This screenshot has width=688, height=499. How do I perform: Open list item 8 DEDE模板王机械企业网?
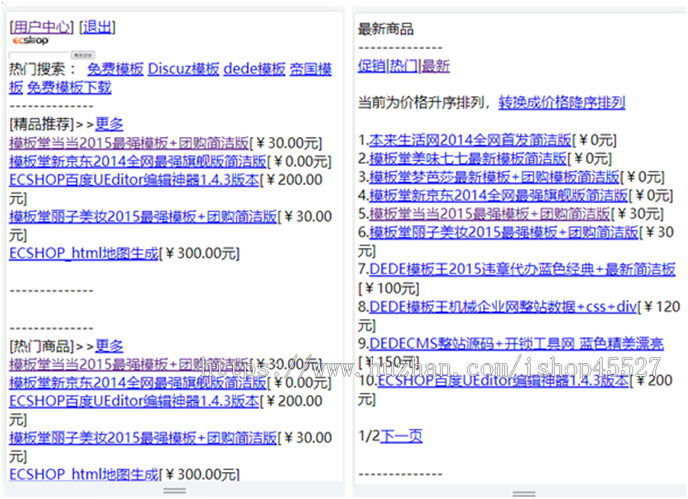[503, 306]
